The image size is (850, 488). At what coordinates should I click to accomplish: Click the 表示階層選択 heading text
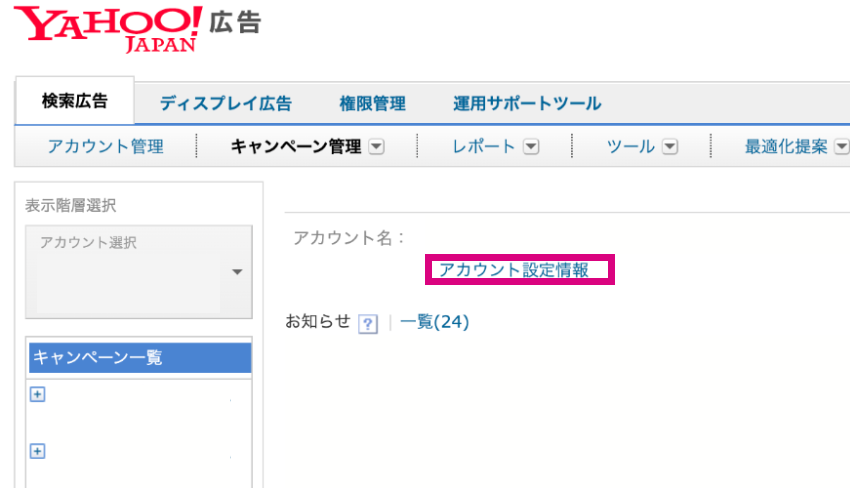coord(70,206)
